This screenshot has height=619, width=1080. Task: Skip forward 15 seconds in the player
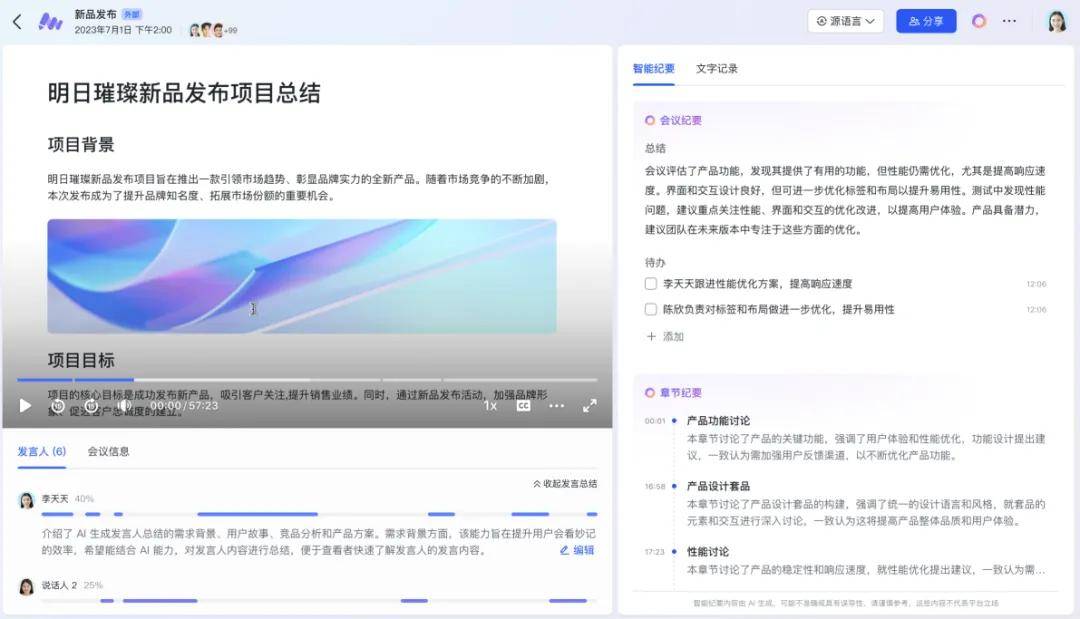91,406
